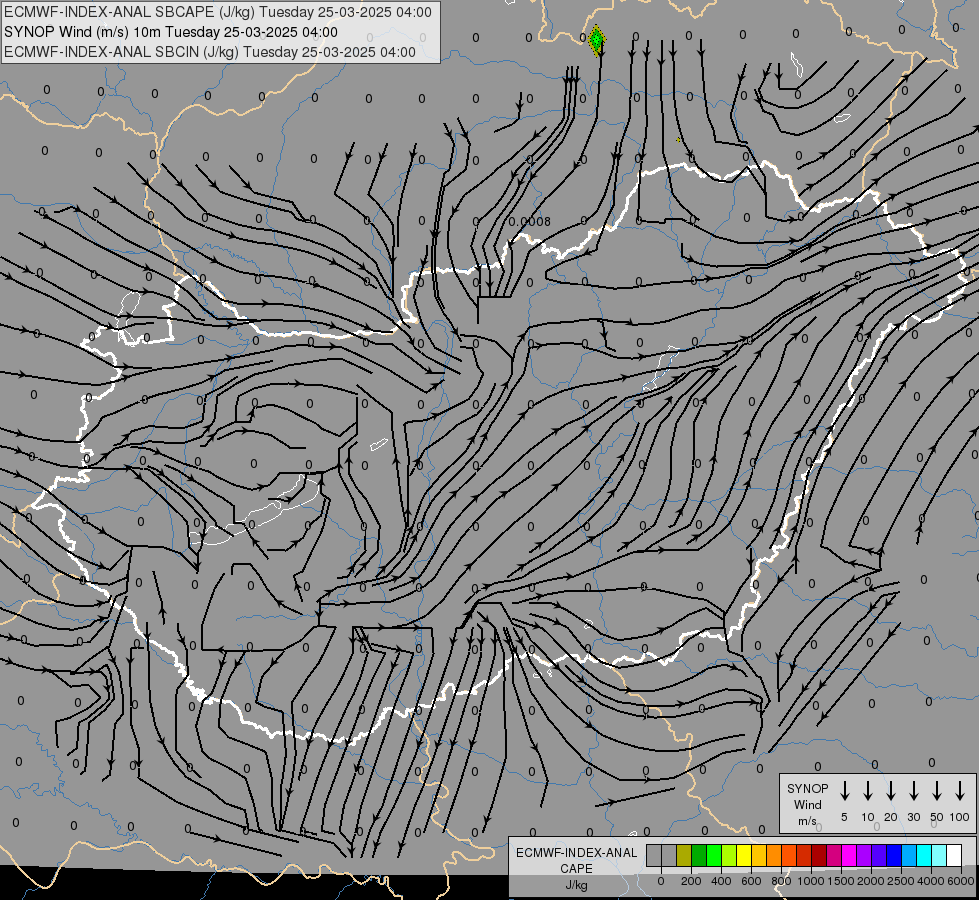
Task: Select the magenta swatch in CAPE legend
Action: coord(849,855)
